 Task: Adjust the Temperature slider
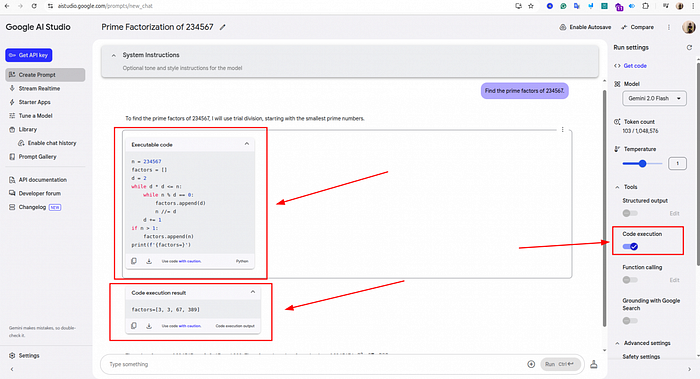click(642, 164)
